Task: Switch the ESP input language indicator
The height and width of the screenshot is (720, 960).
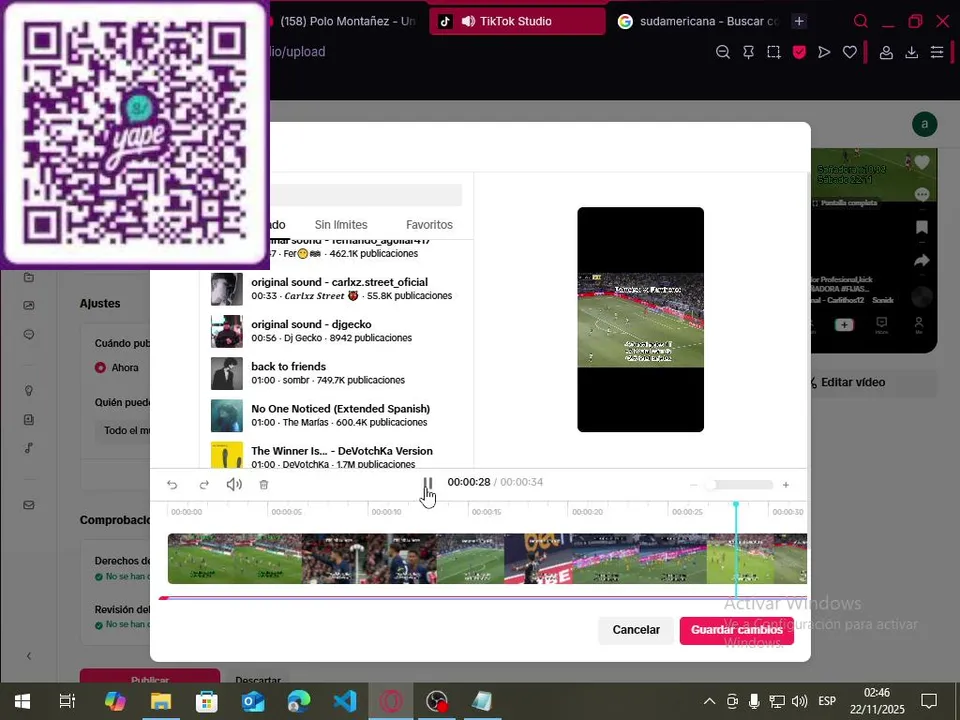Action: 827,701
